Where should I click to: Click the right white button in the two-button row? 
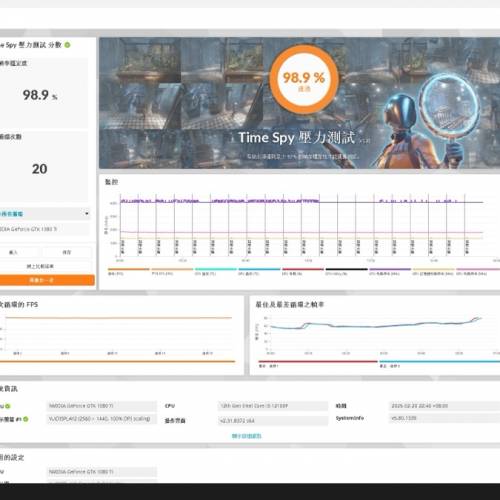[67, 252]
